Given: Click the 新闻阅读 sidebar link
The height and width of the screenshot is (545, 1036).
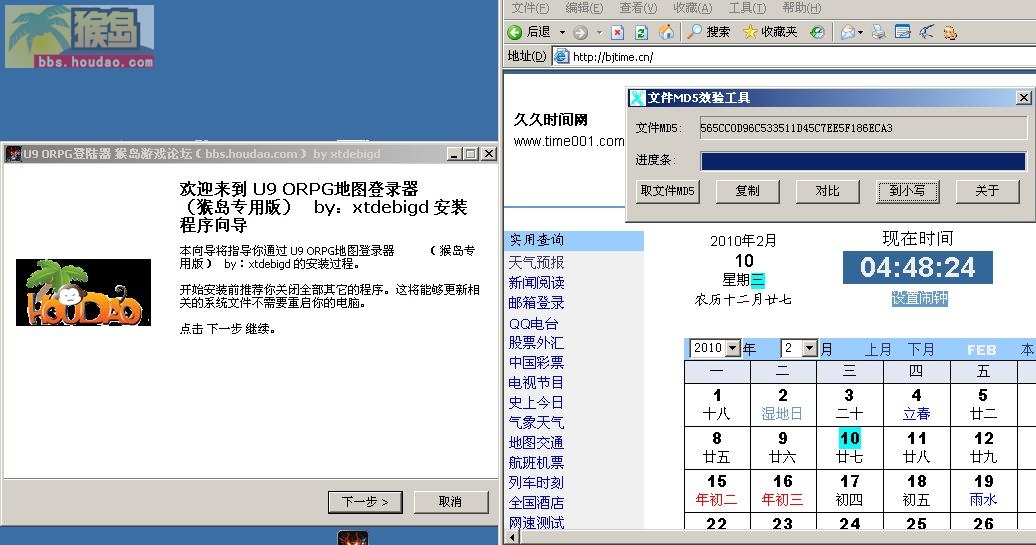Looking at the screenshot, I should [x=536, y=283].
